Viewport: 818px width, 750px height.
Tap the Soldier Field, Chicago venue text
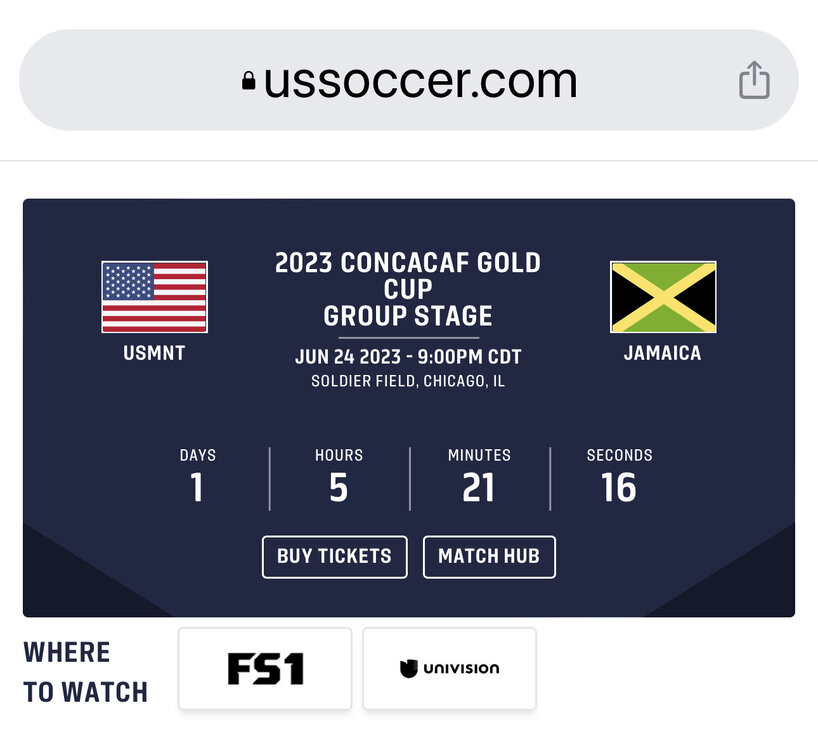(x=408, y=381)
